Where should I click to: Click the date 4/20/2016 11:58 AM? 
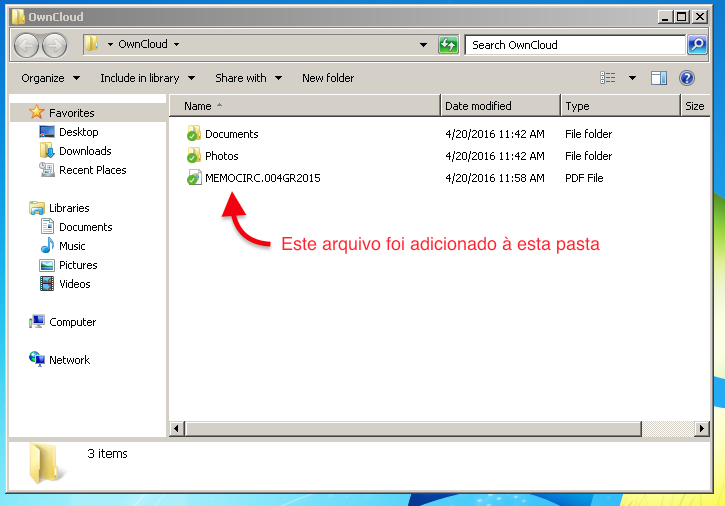tap(495, 178)
